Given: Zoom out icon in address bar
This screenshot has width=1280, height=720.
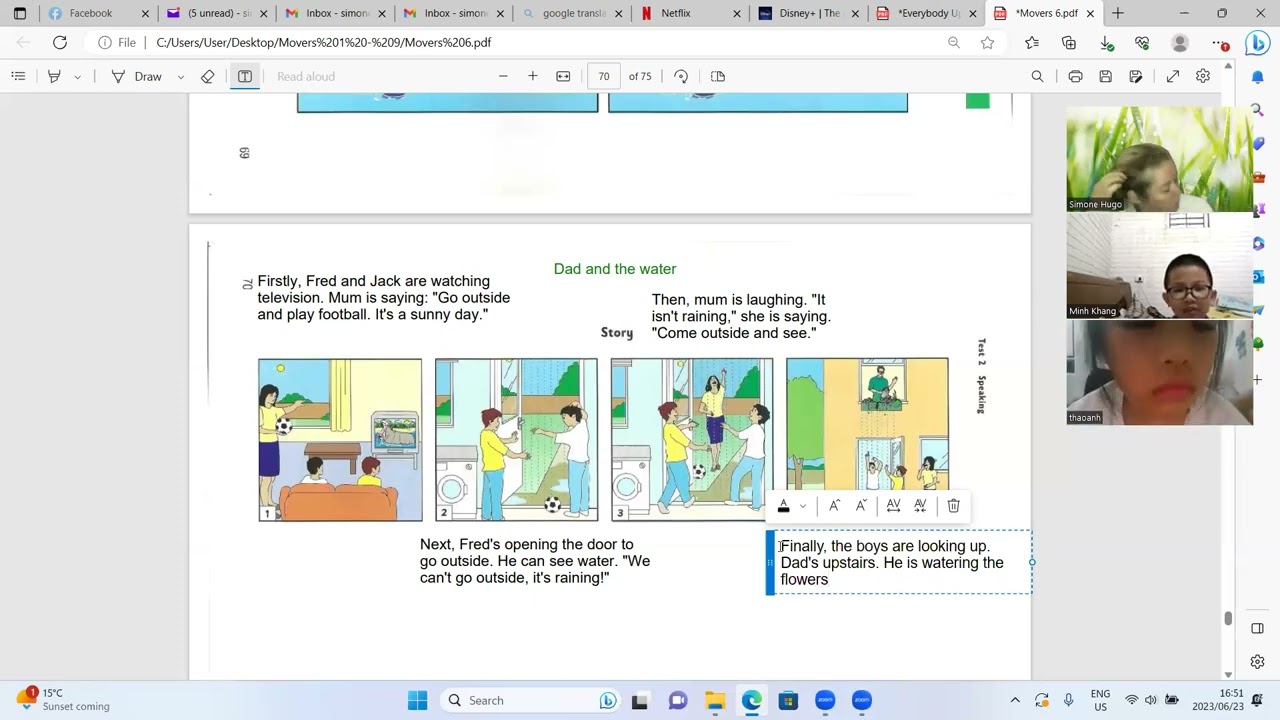Looking at the screenshot, I should coord(953,43).
